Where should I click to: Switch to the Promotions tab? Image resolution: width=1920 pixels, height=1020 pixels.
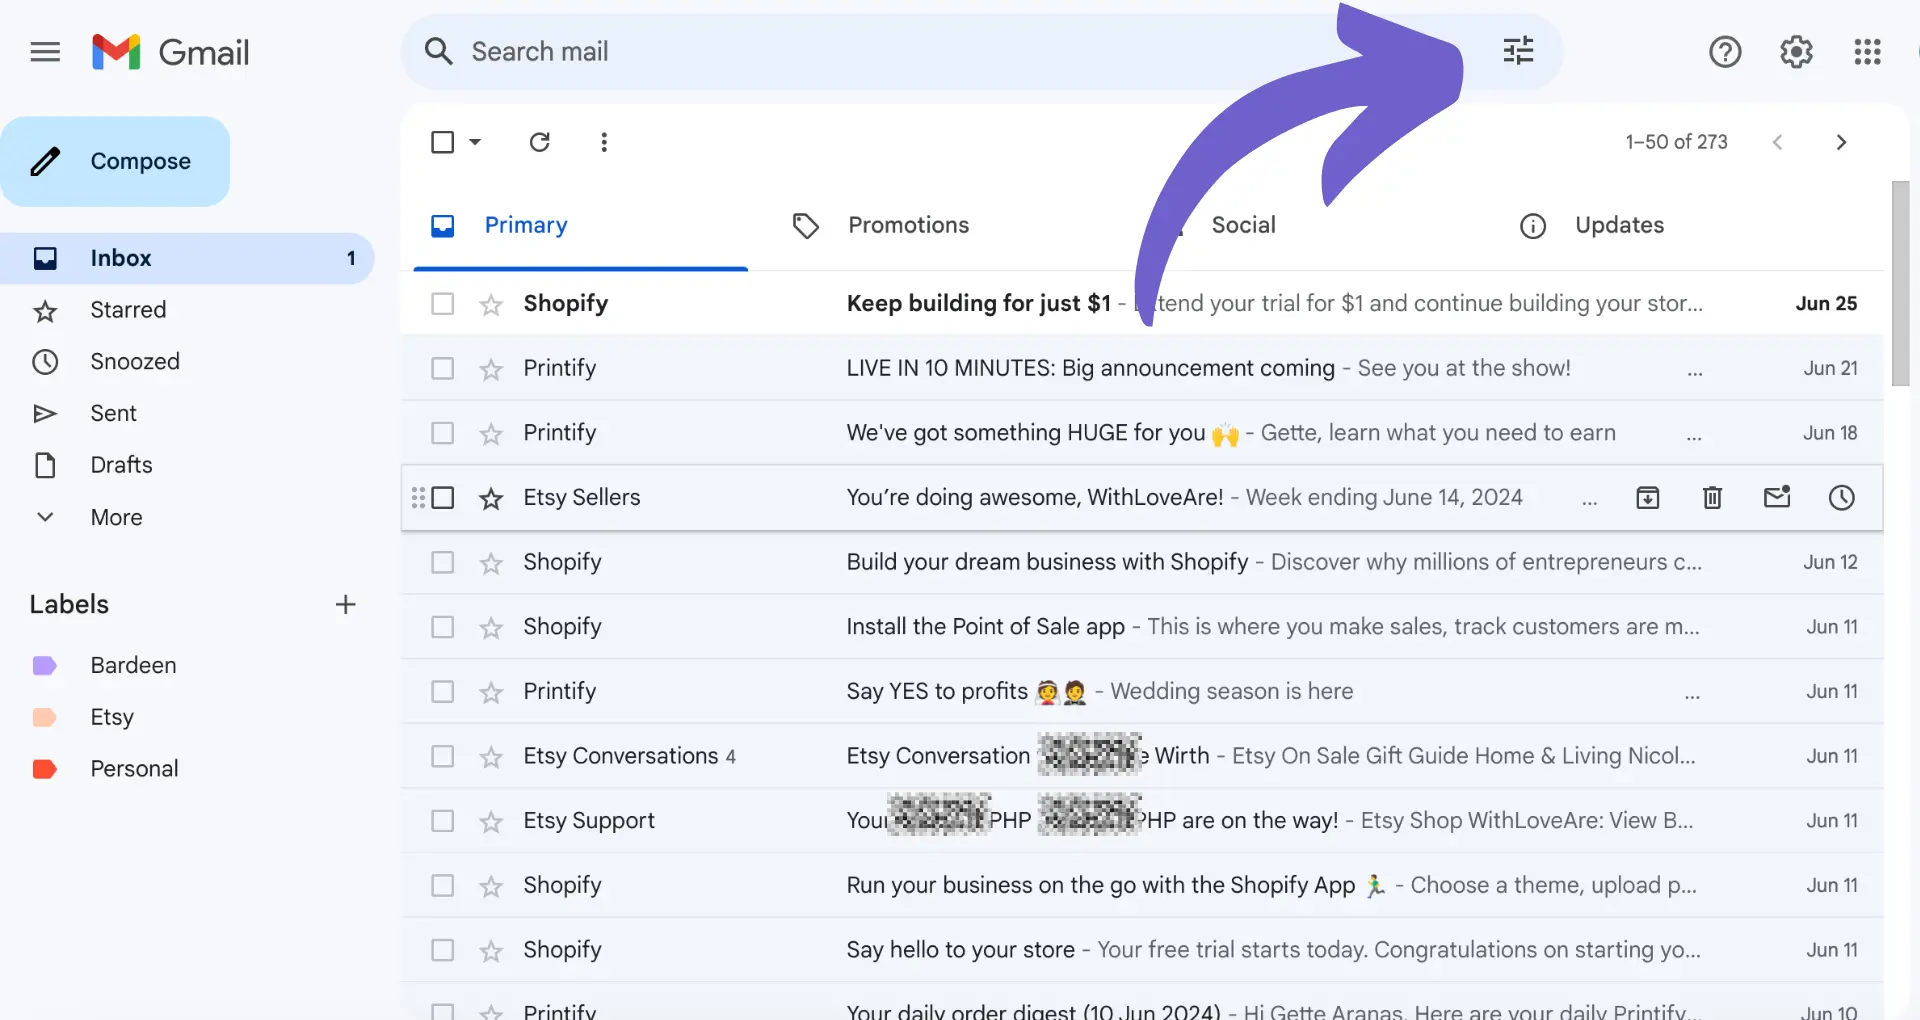point(908,225)
